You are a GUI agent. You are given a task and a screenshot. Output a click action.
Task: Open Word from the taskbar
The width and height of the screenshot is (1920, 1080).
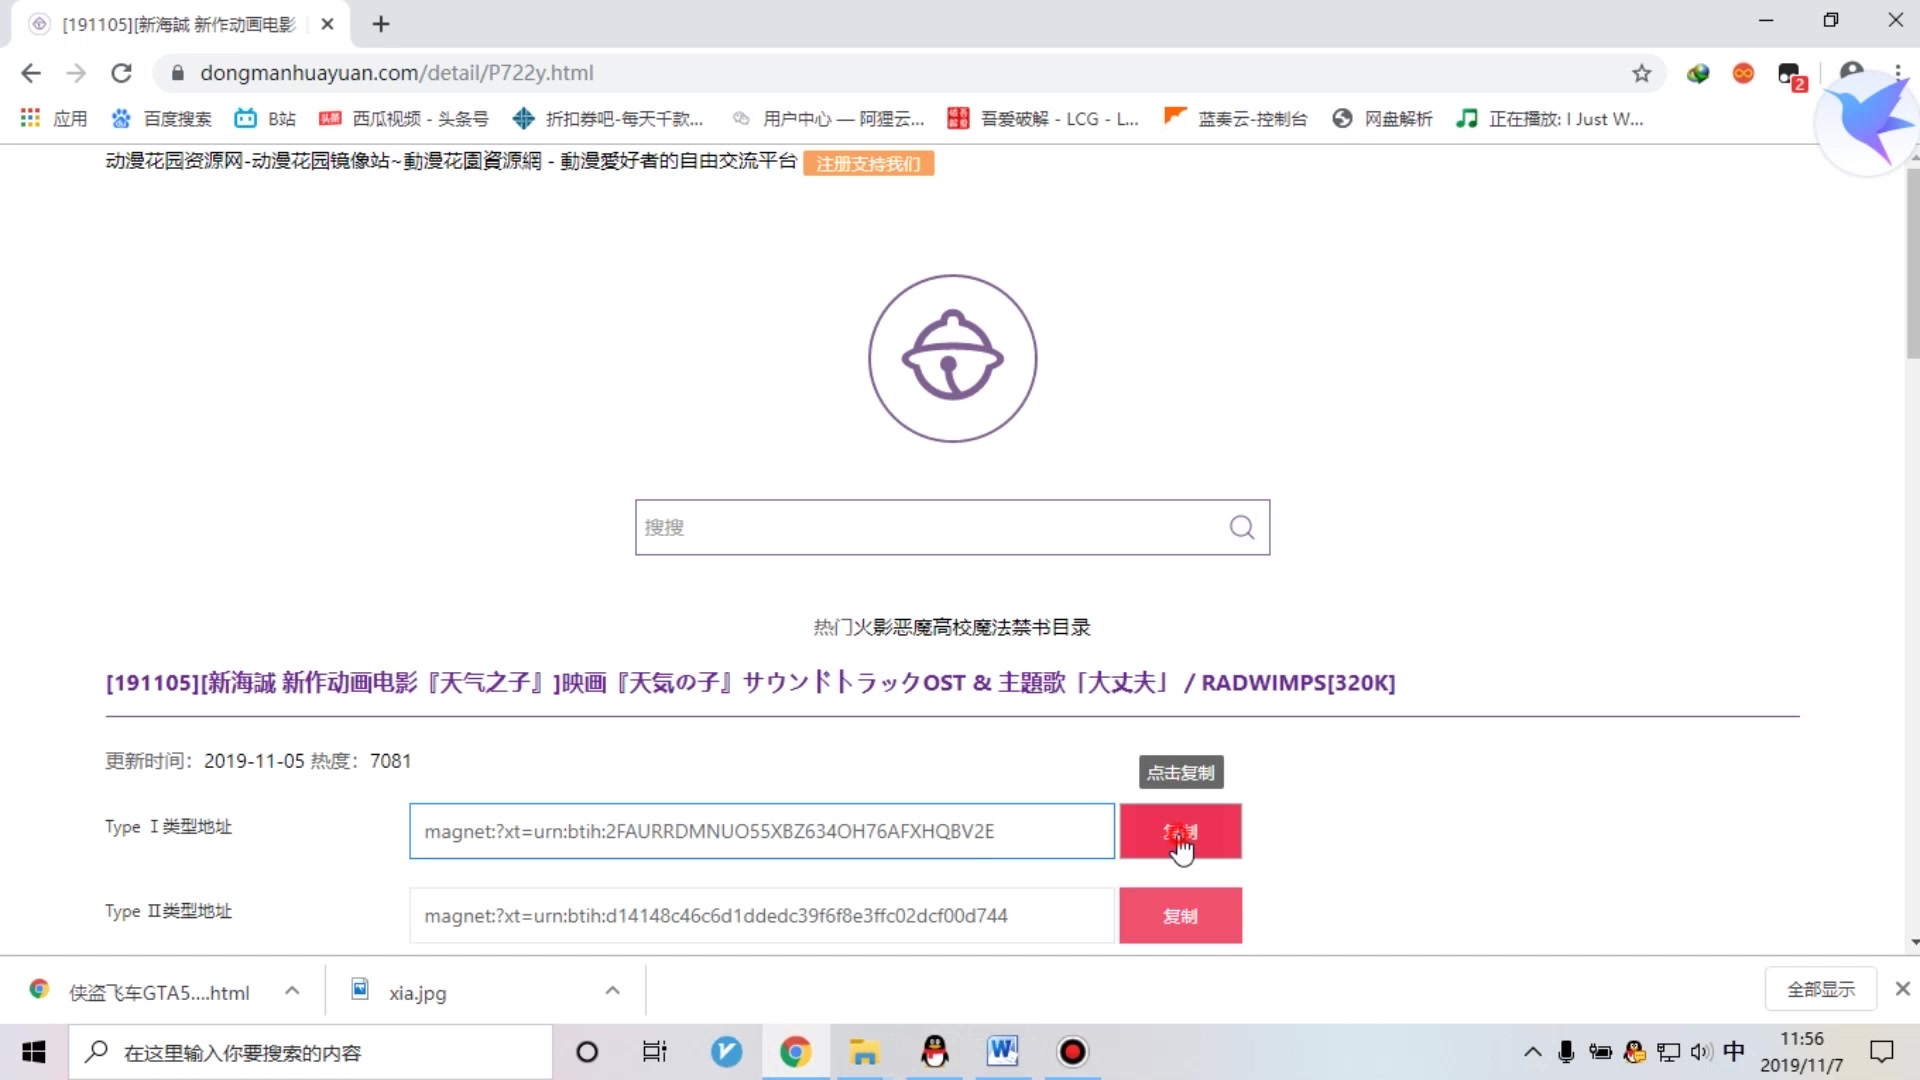[x=1003, y=1051]
